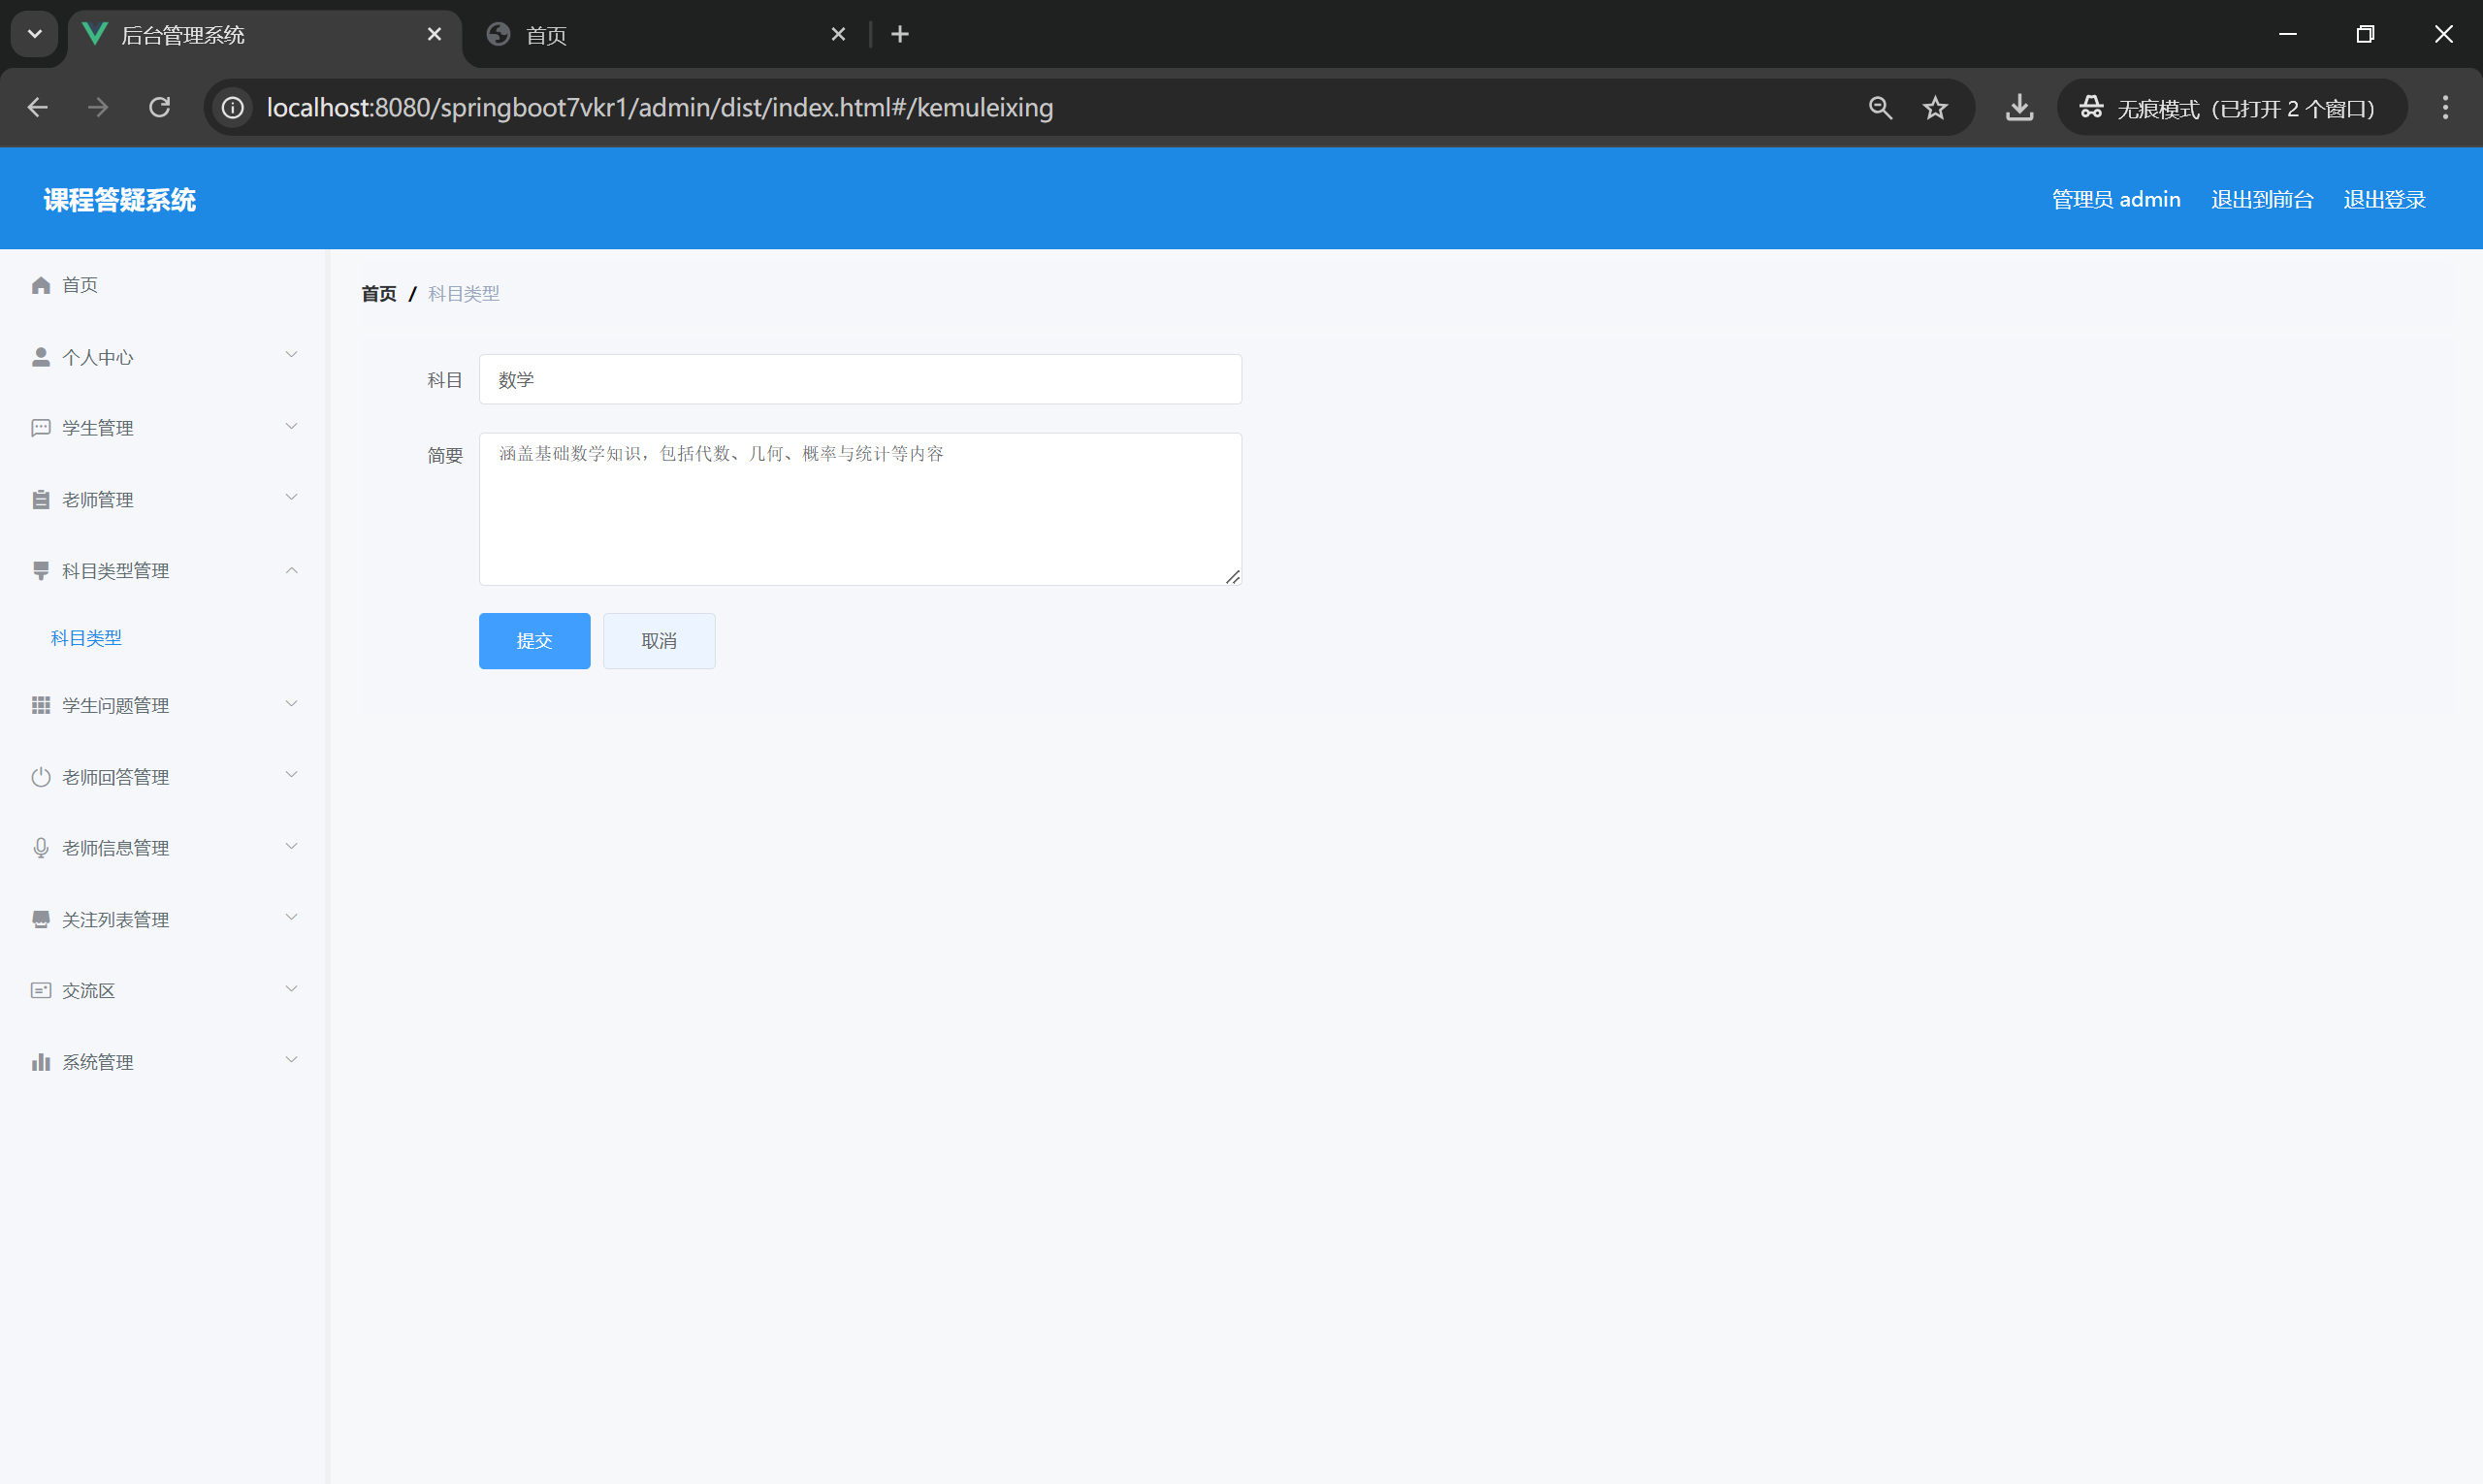Expand 关注列表管理 chevron

click(x=292, y=918)
